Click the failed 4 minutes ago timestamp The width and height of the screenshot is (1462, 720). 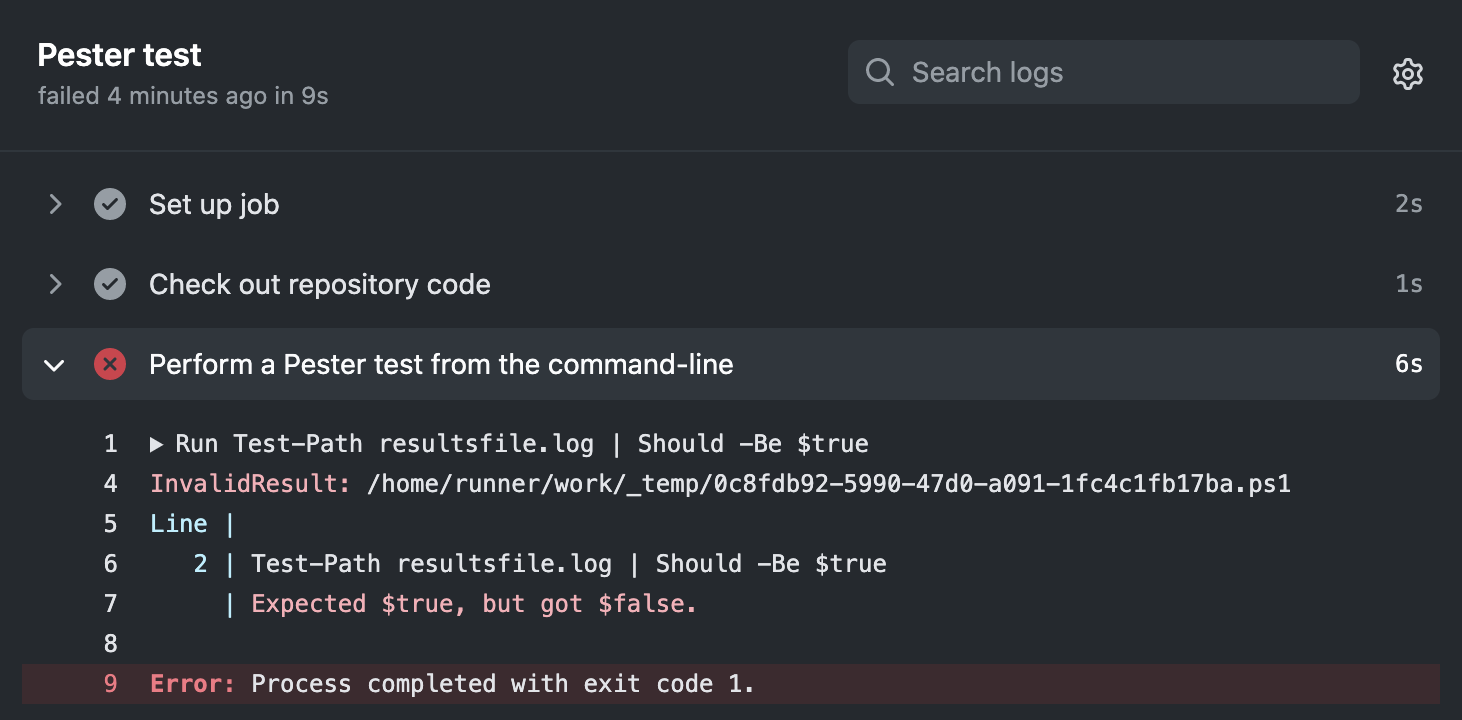(183, 95)
